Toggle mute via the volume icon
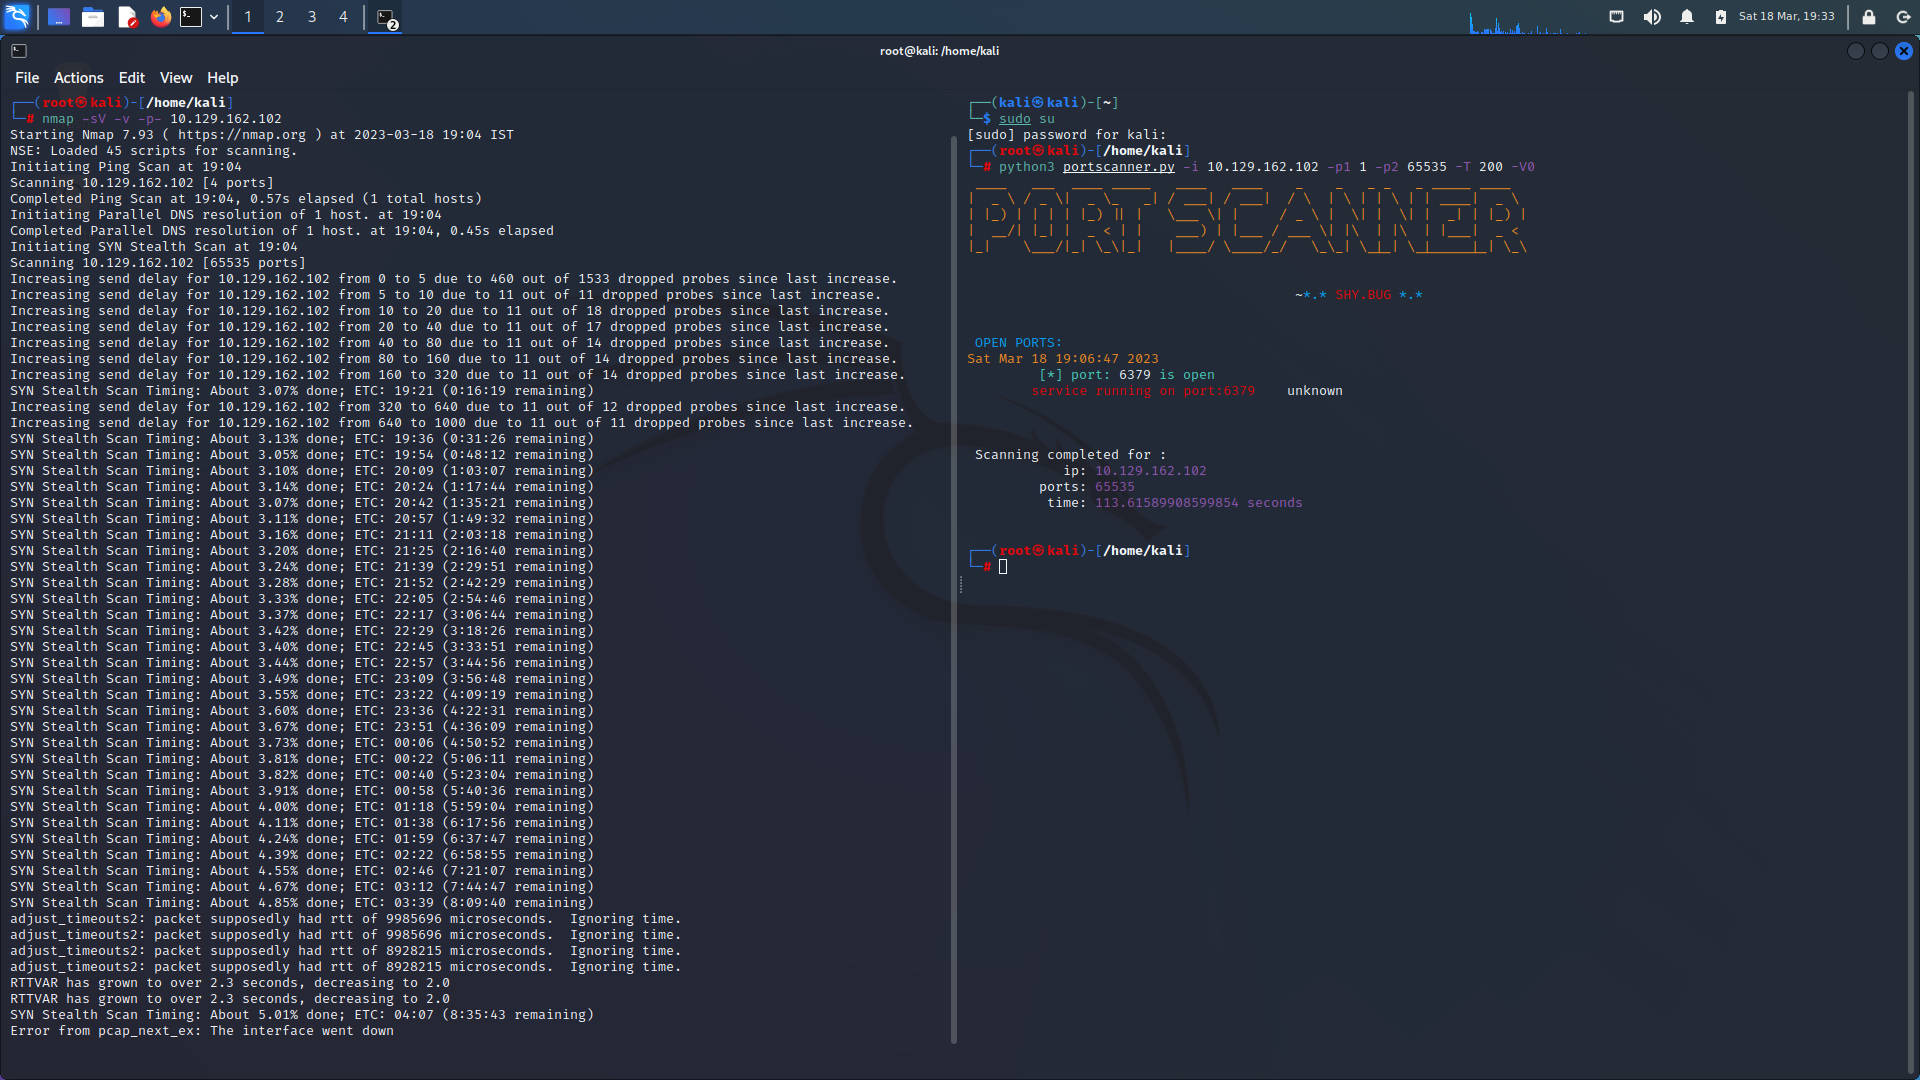This screenshot has width=1920, height=1080. pos(1653,17)
